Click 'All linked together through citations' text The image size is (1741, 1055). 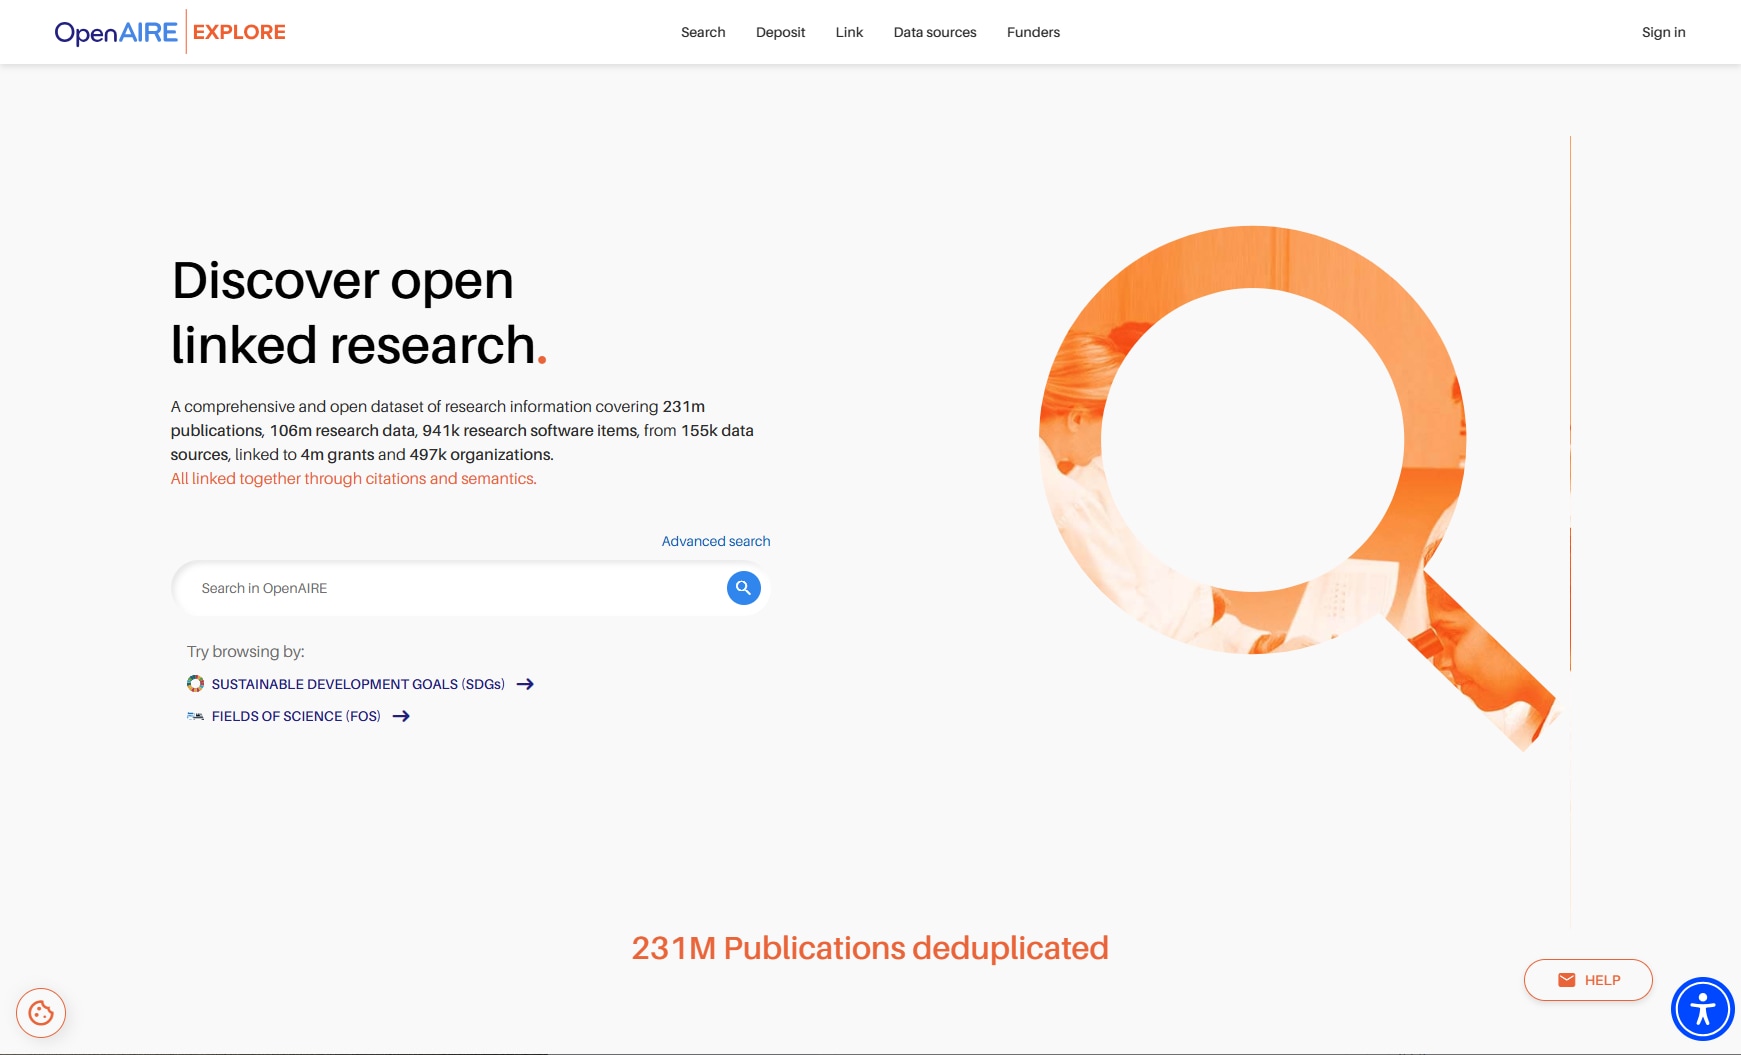pos(354,479)
